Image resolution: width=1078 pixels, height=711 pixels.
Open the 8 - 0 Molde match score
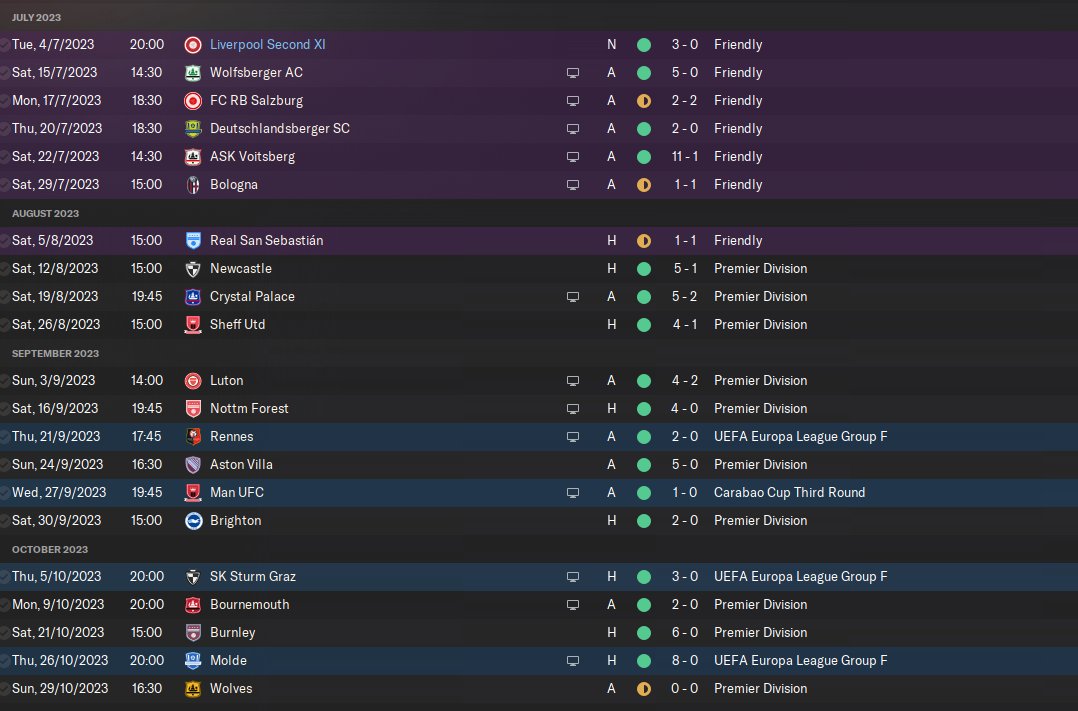(x=684, y=661)
